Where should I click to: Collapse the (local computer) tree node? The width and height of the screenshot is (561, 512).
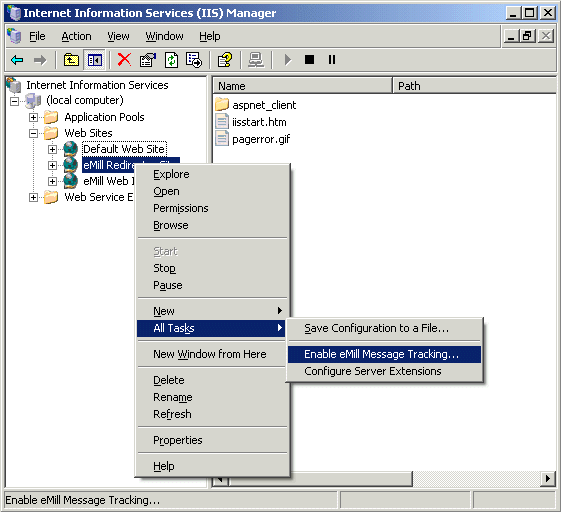tap(14, 102)
